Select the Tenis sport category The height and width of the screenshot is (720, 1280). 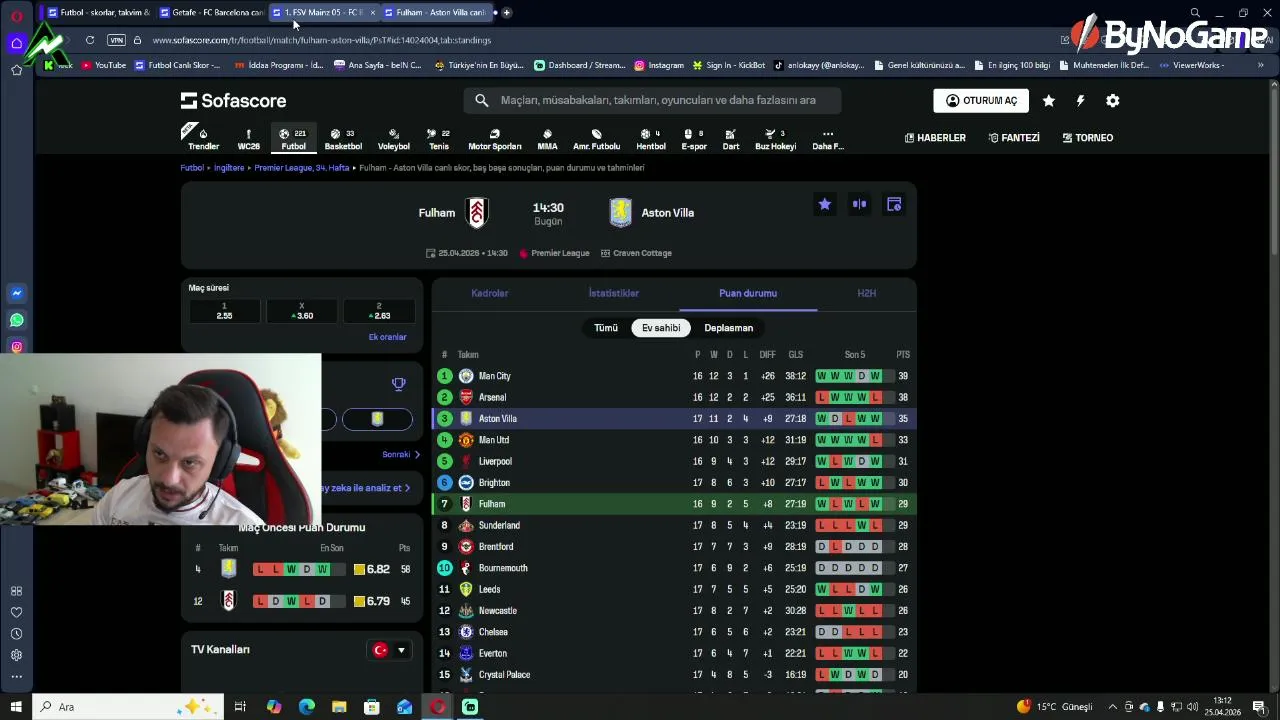439,139
